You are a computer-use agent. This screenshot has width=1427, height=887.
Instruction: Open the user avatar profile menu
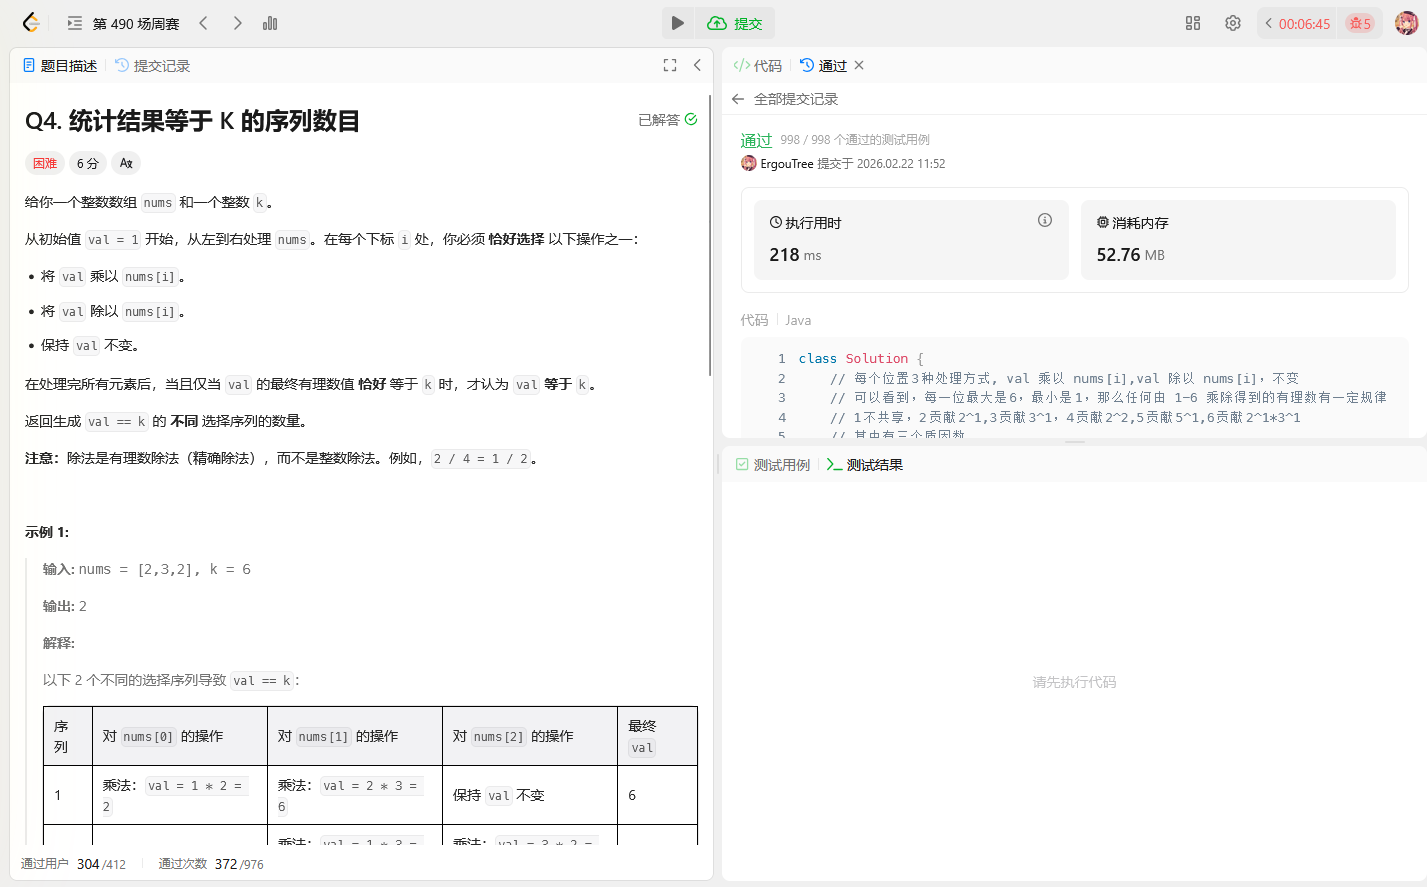(1406, 23)
